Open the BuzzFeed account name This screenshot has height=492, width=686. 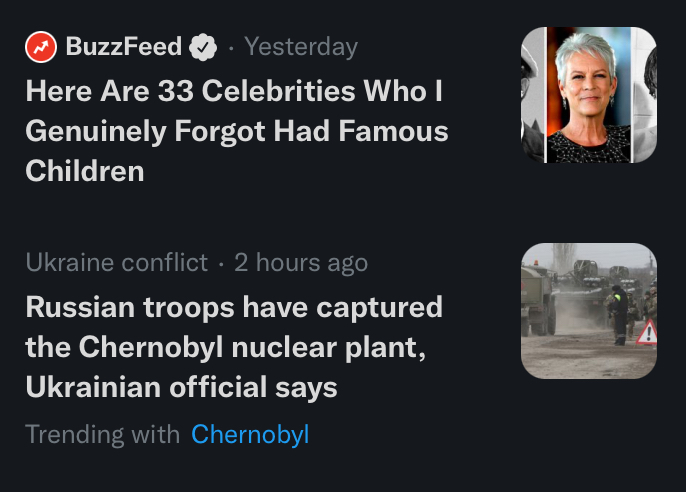point(124,46)
